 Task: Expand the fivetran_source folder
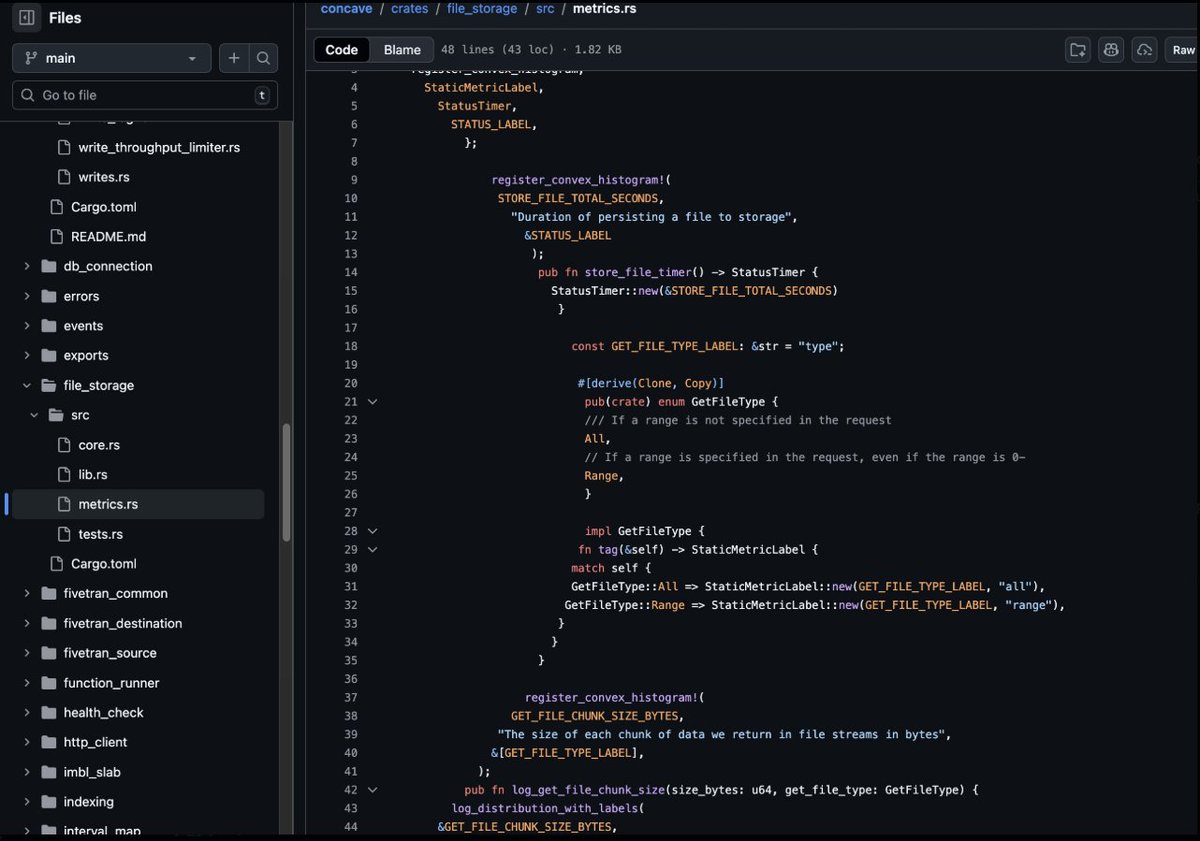(27, 653)
